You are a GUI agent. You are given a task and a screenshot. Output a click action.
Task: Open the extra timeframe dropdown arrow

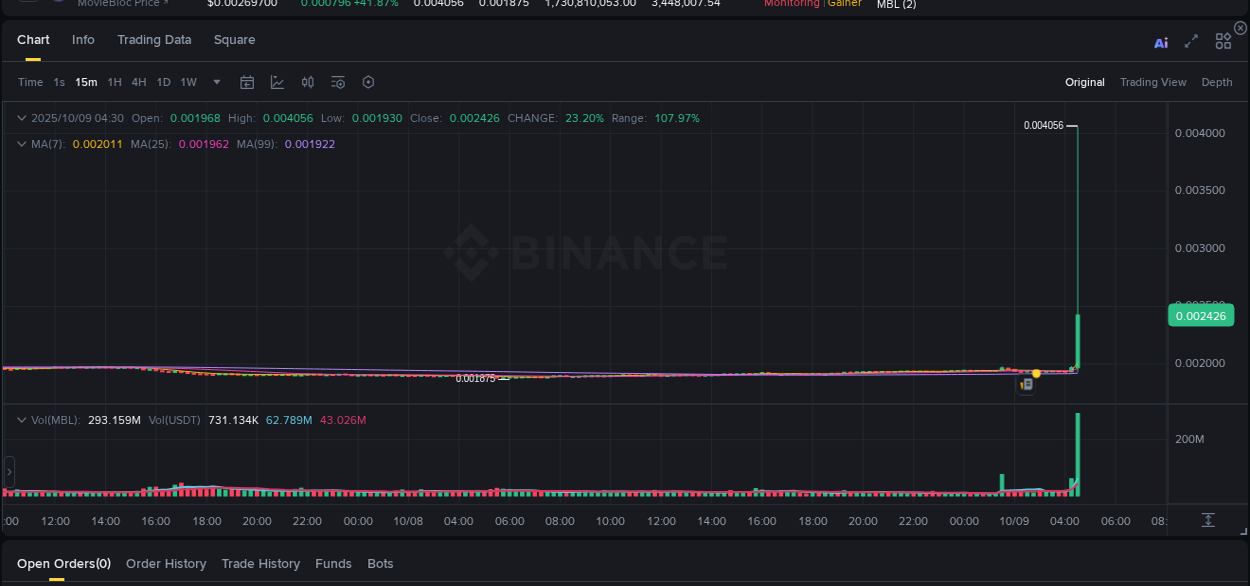point(216,82)
